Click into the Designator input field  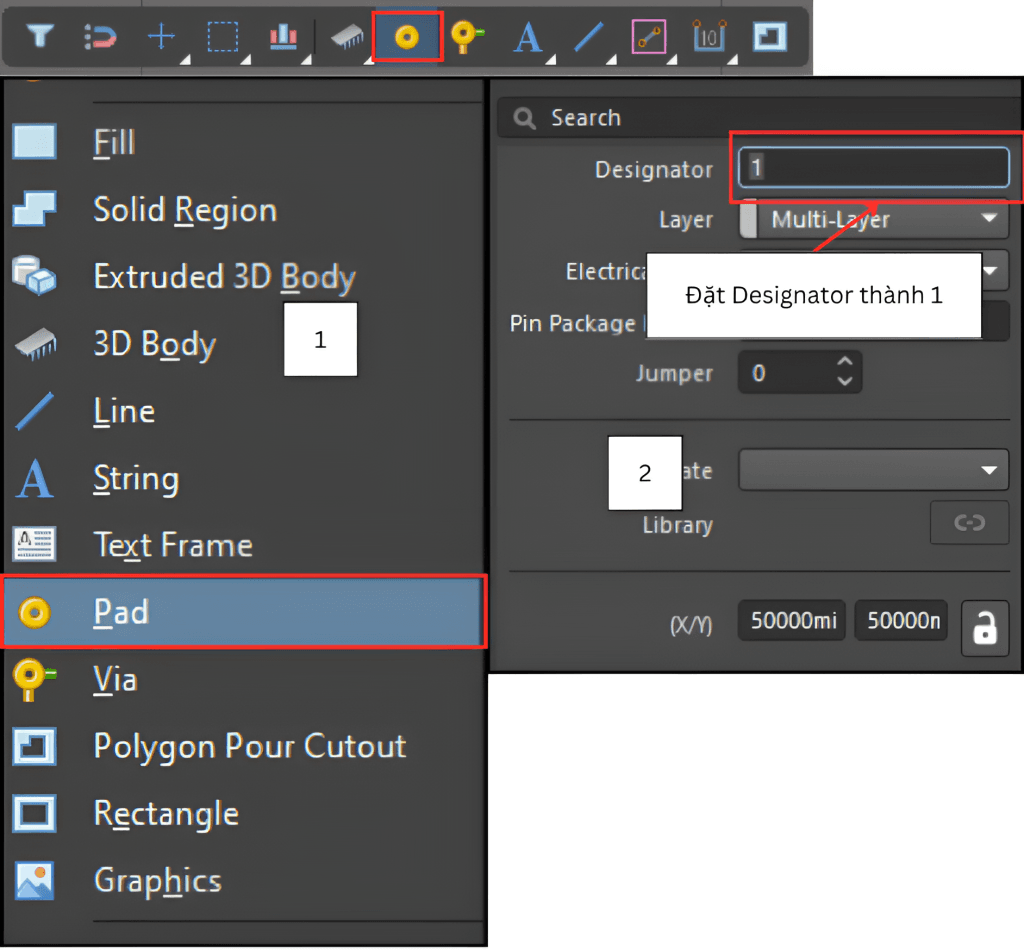coord(873,167)
